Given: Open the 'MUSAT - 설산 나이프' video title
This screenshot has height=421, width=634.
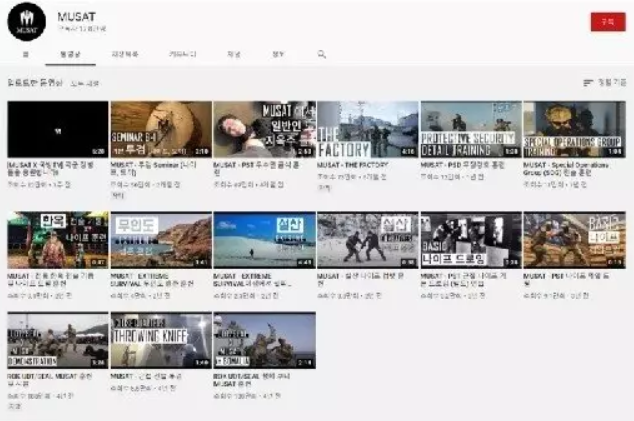Looking at the screenshot, I should pyautogui.click(x=360, y=279).
